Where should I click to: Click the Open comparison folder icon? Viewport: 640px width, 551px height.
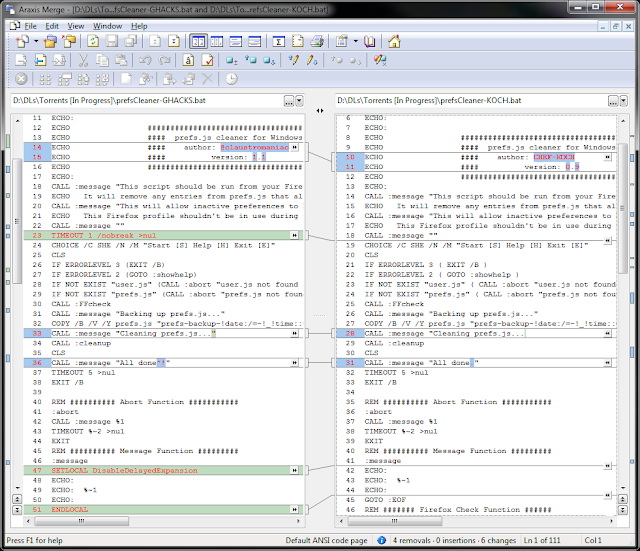click(50, 41)
